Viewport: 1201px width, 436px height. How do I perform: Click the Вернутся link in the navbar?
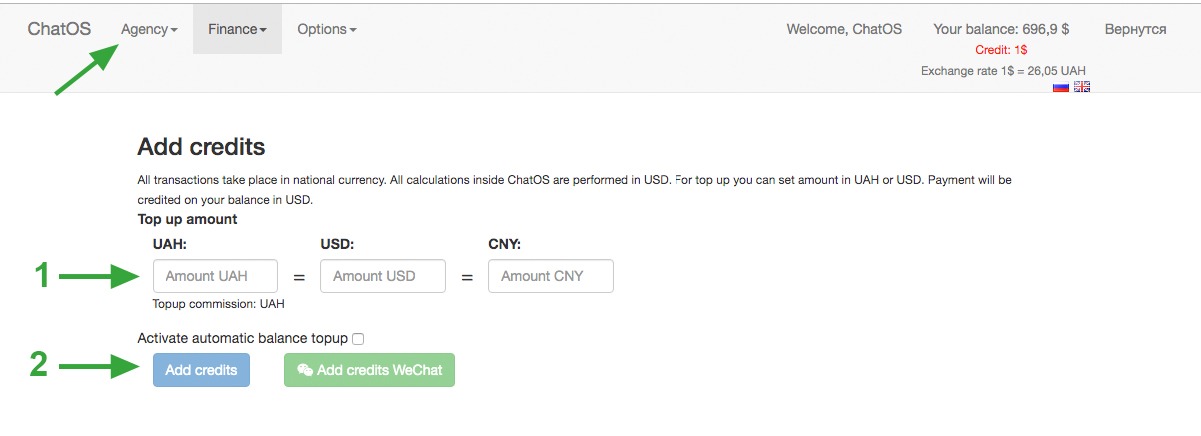[1135, 29]
